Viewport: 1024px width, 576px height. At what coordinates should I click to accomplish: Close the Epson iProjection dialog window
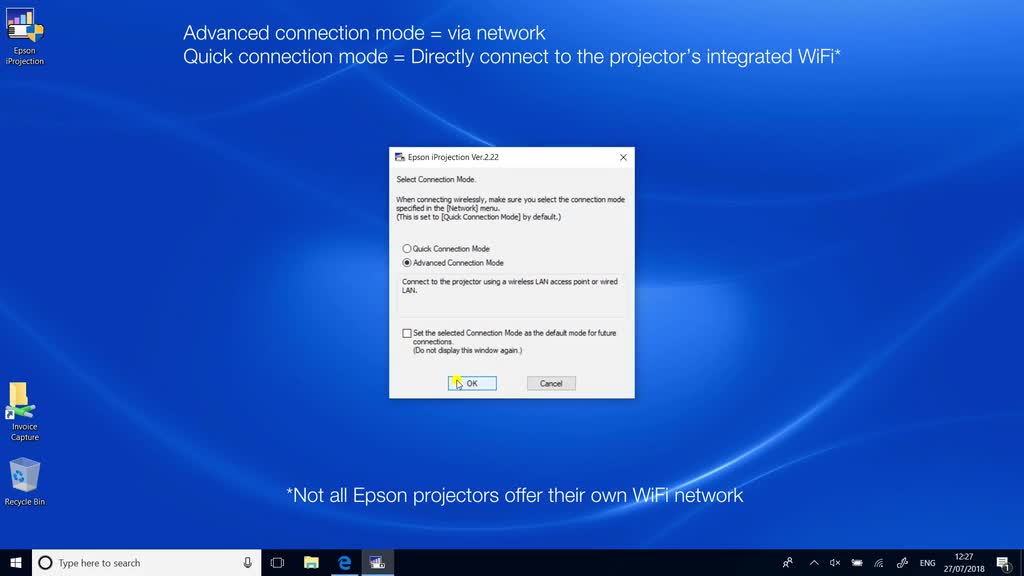[623, 157]
